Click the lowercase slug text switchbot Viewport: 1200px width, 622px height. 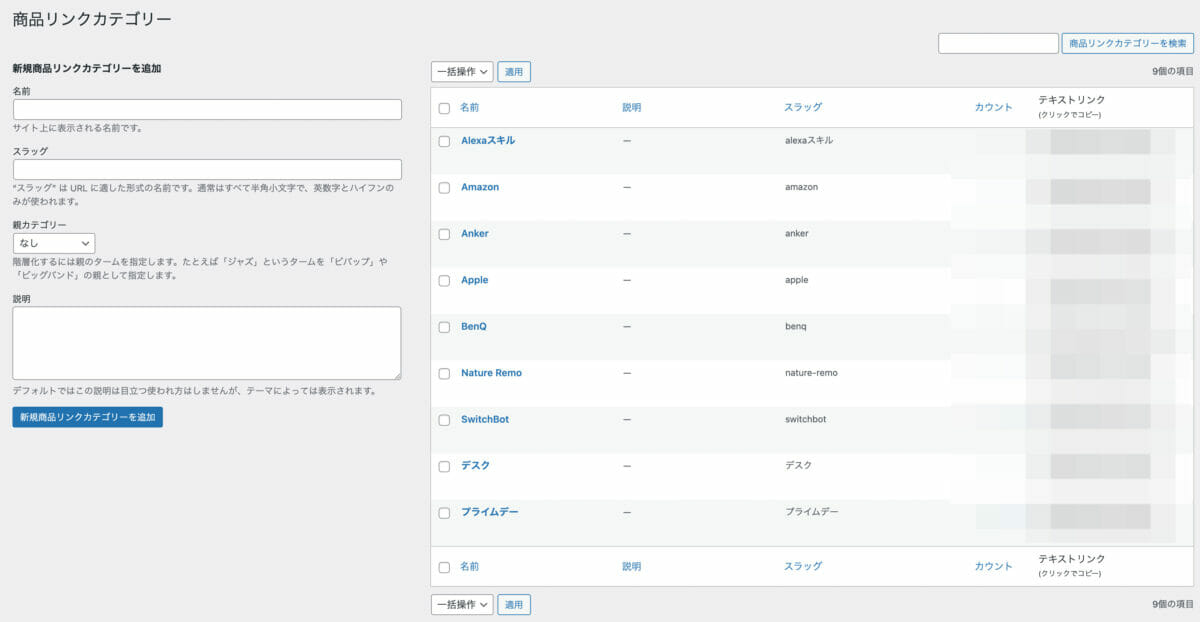(806, 419)
